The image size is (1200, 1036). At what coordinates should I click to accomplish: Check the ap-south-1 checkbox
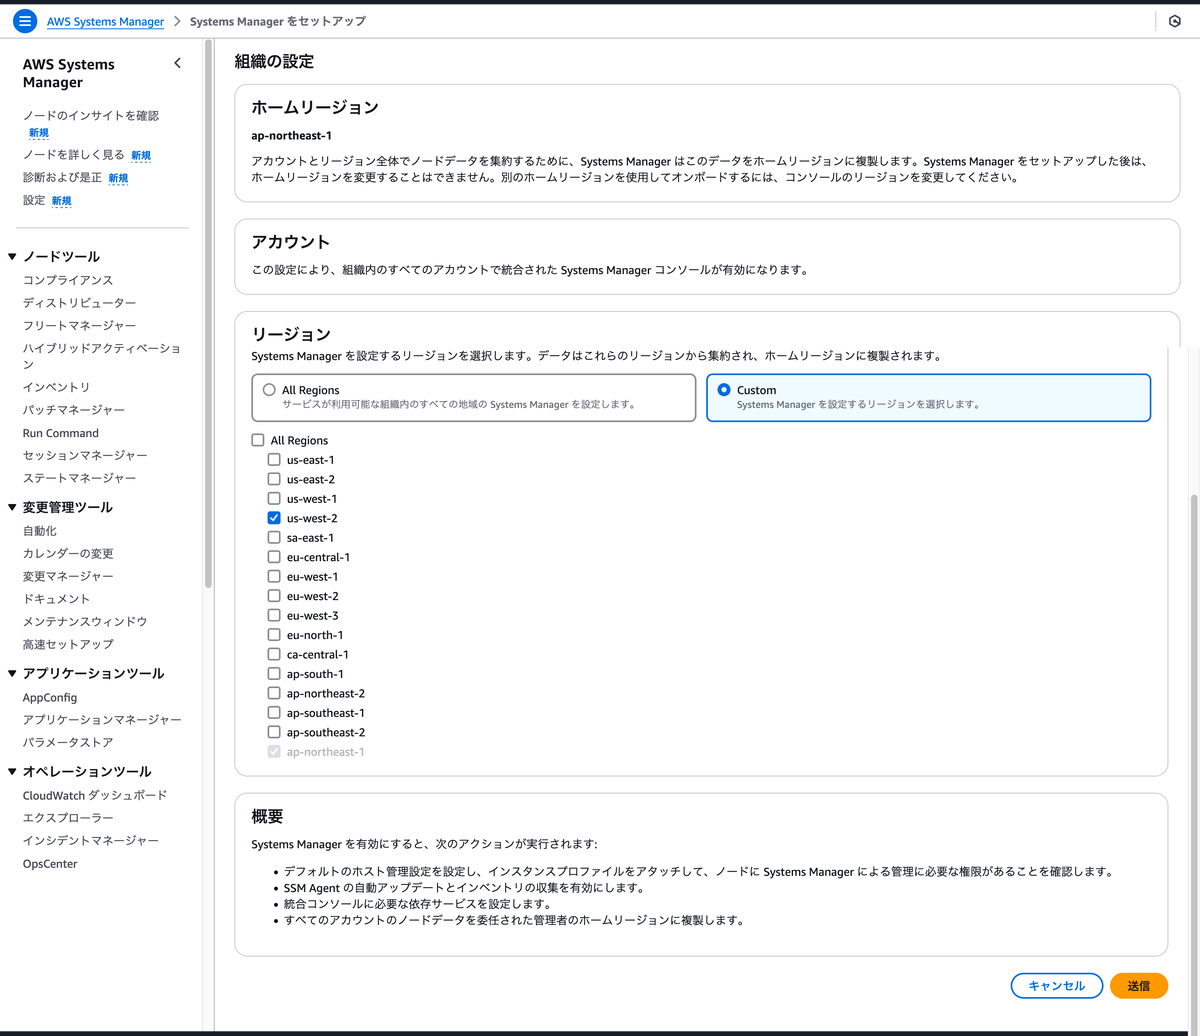point(274,674)
